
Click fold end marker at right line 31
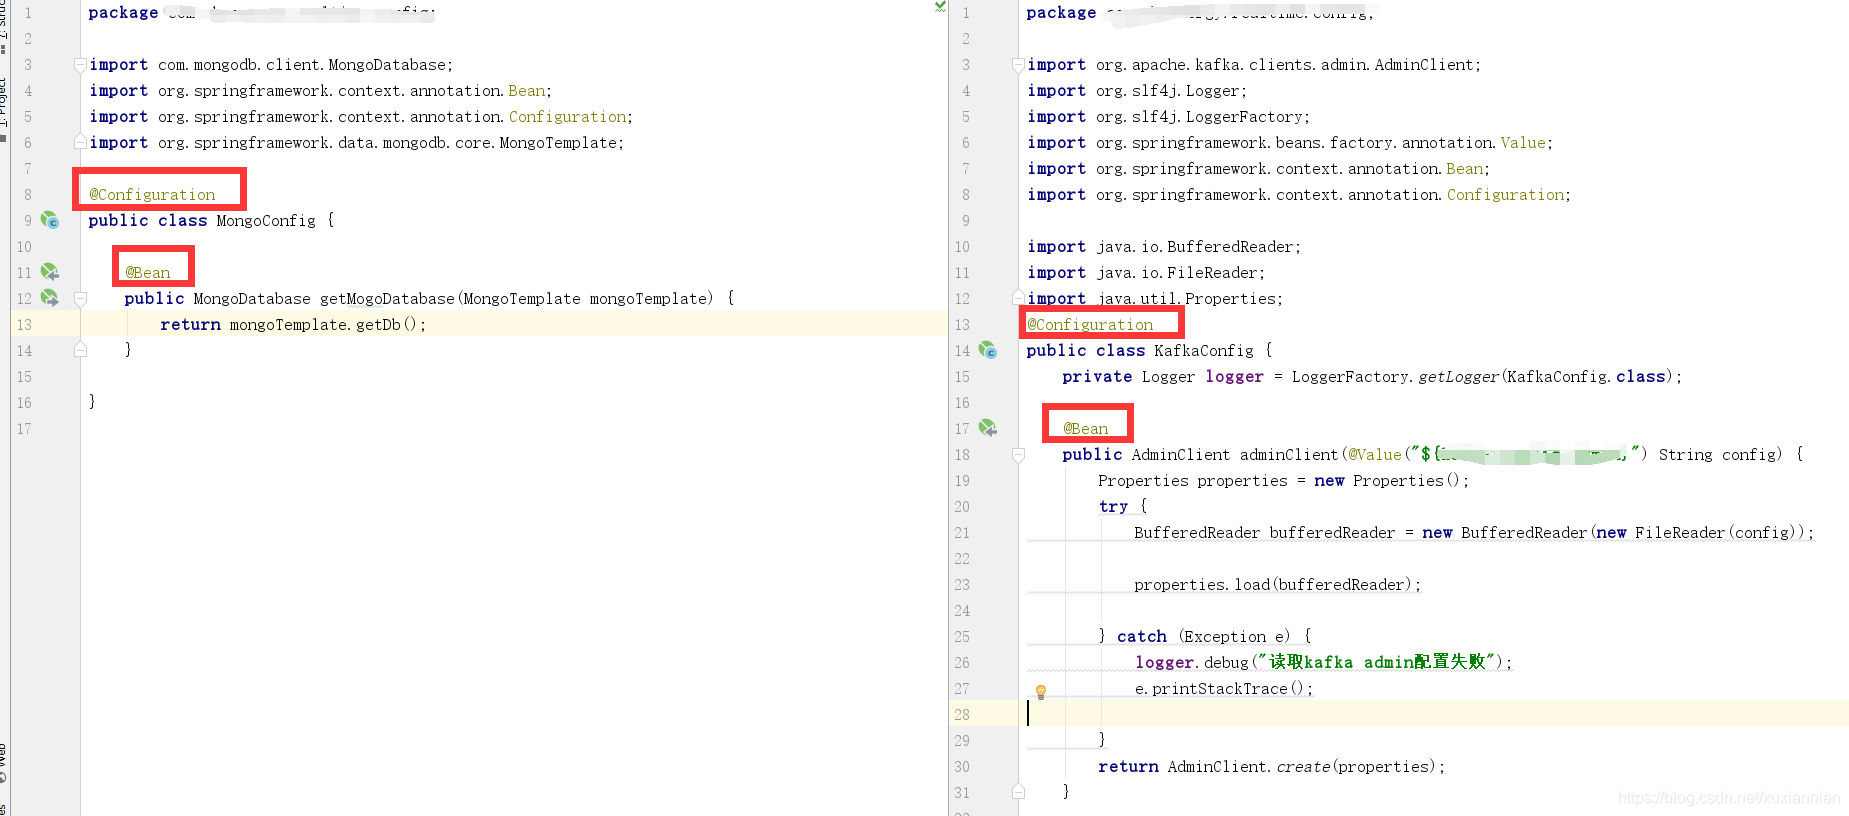pyautogui.click(x=1018, y=792)
